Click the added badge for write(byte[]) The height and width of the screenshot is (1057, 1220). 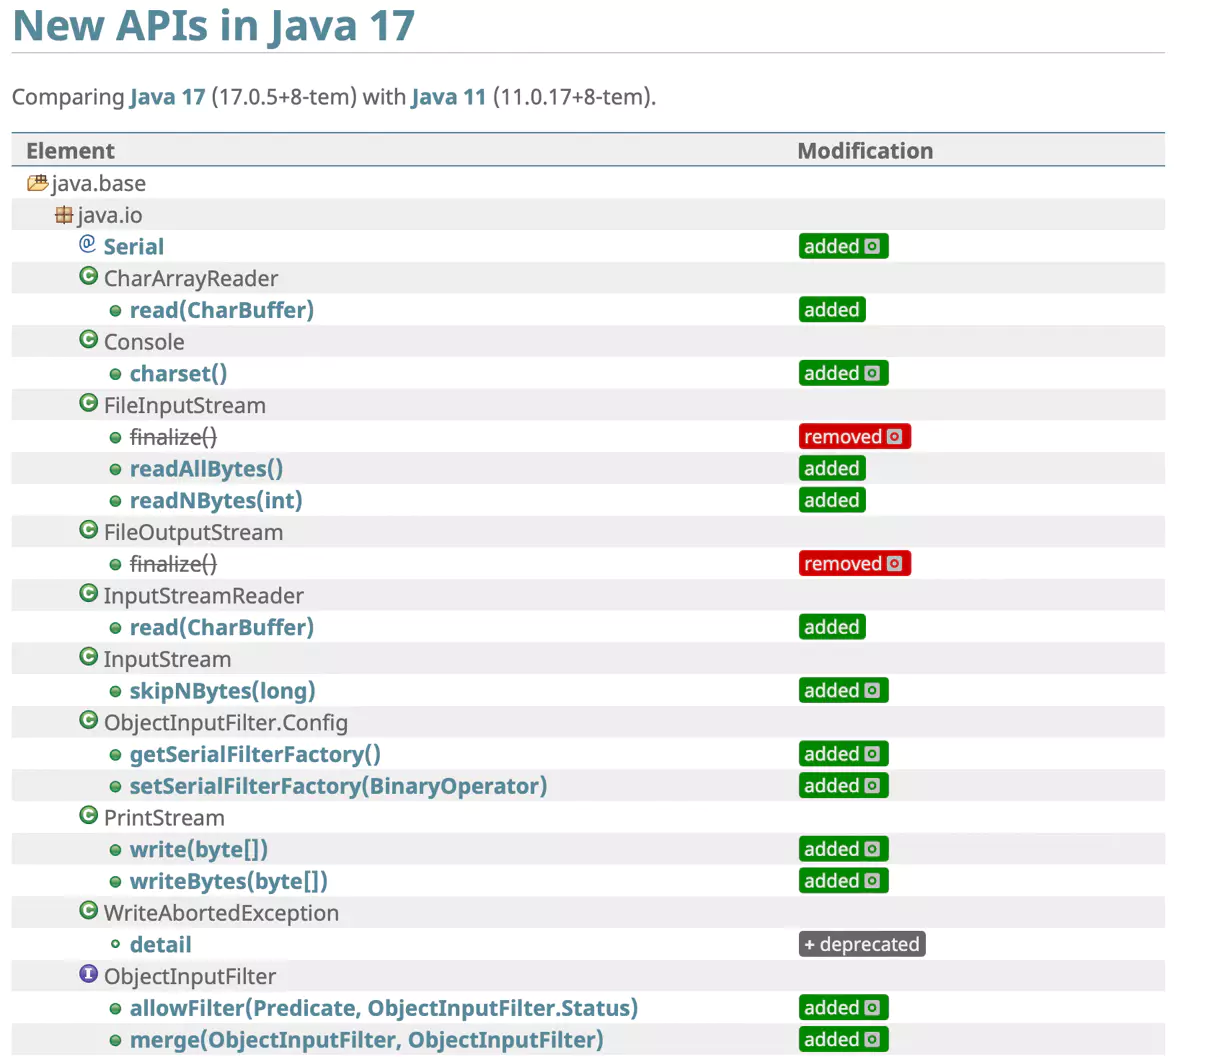point(842,848)
